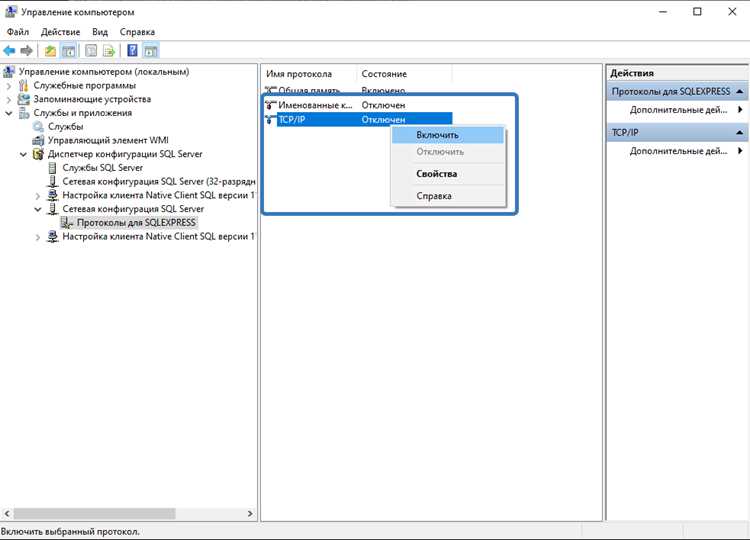The width and height of the screenshot is (750, 540).
Task: Open Дополнительные действия submenu under Протоколы для SQLEXPRESS
Action: coord(678,110)
